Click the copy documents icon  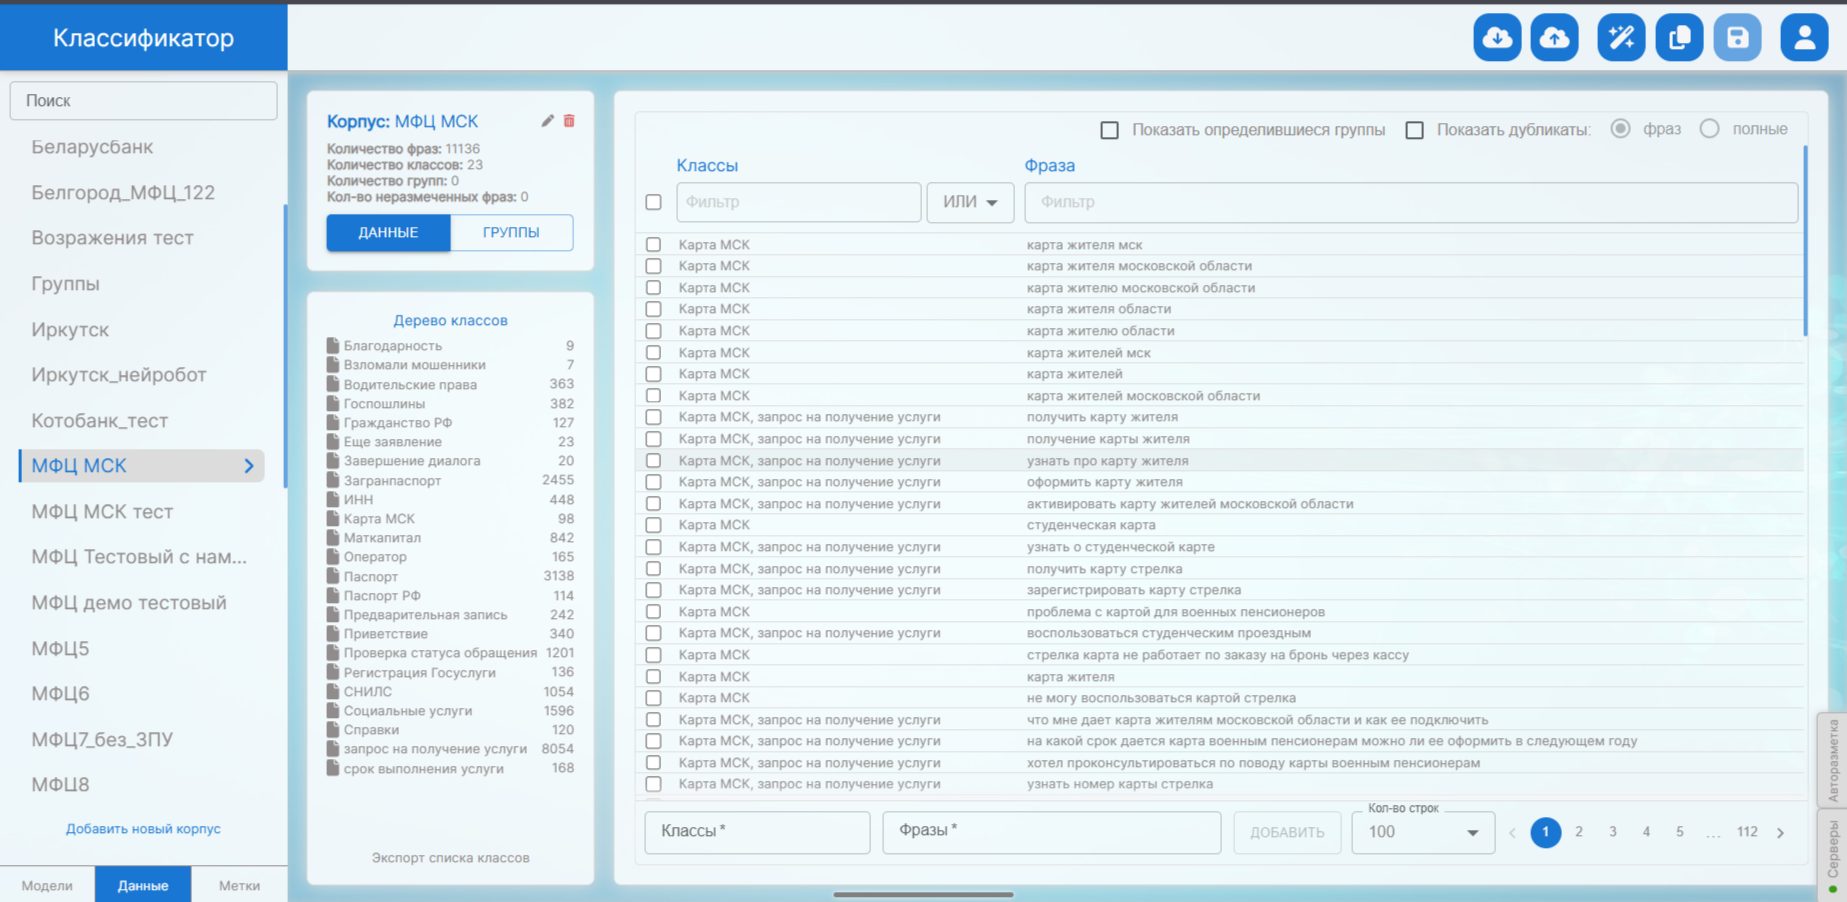coord(1679,38)
